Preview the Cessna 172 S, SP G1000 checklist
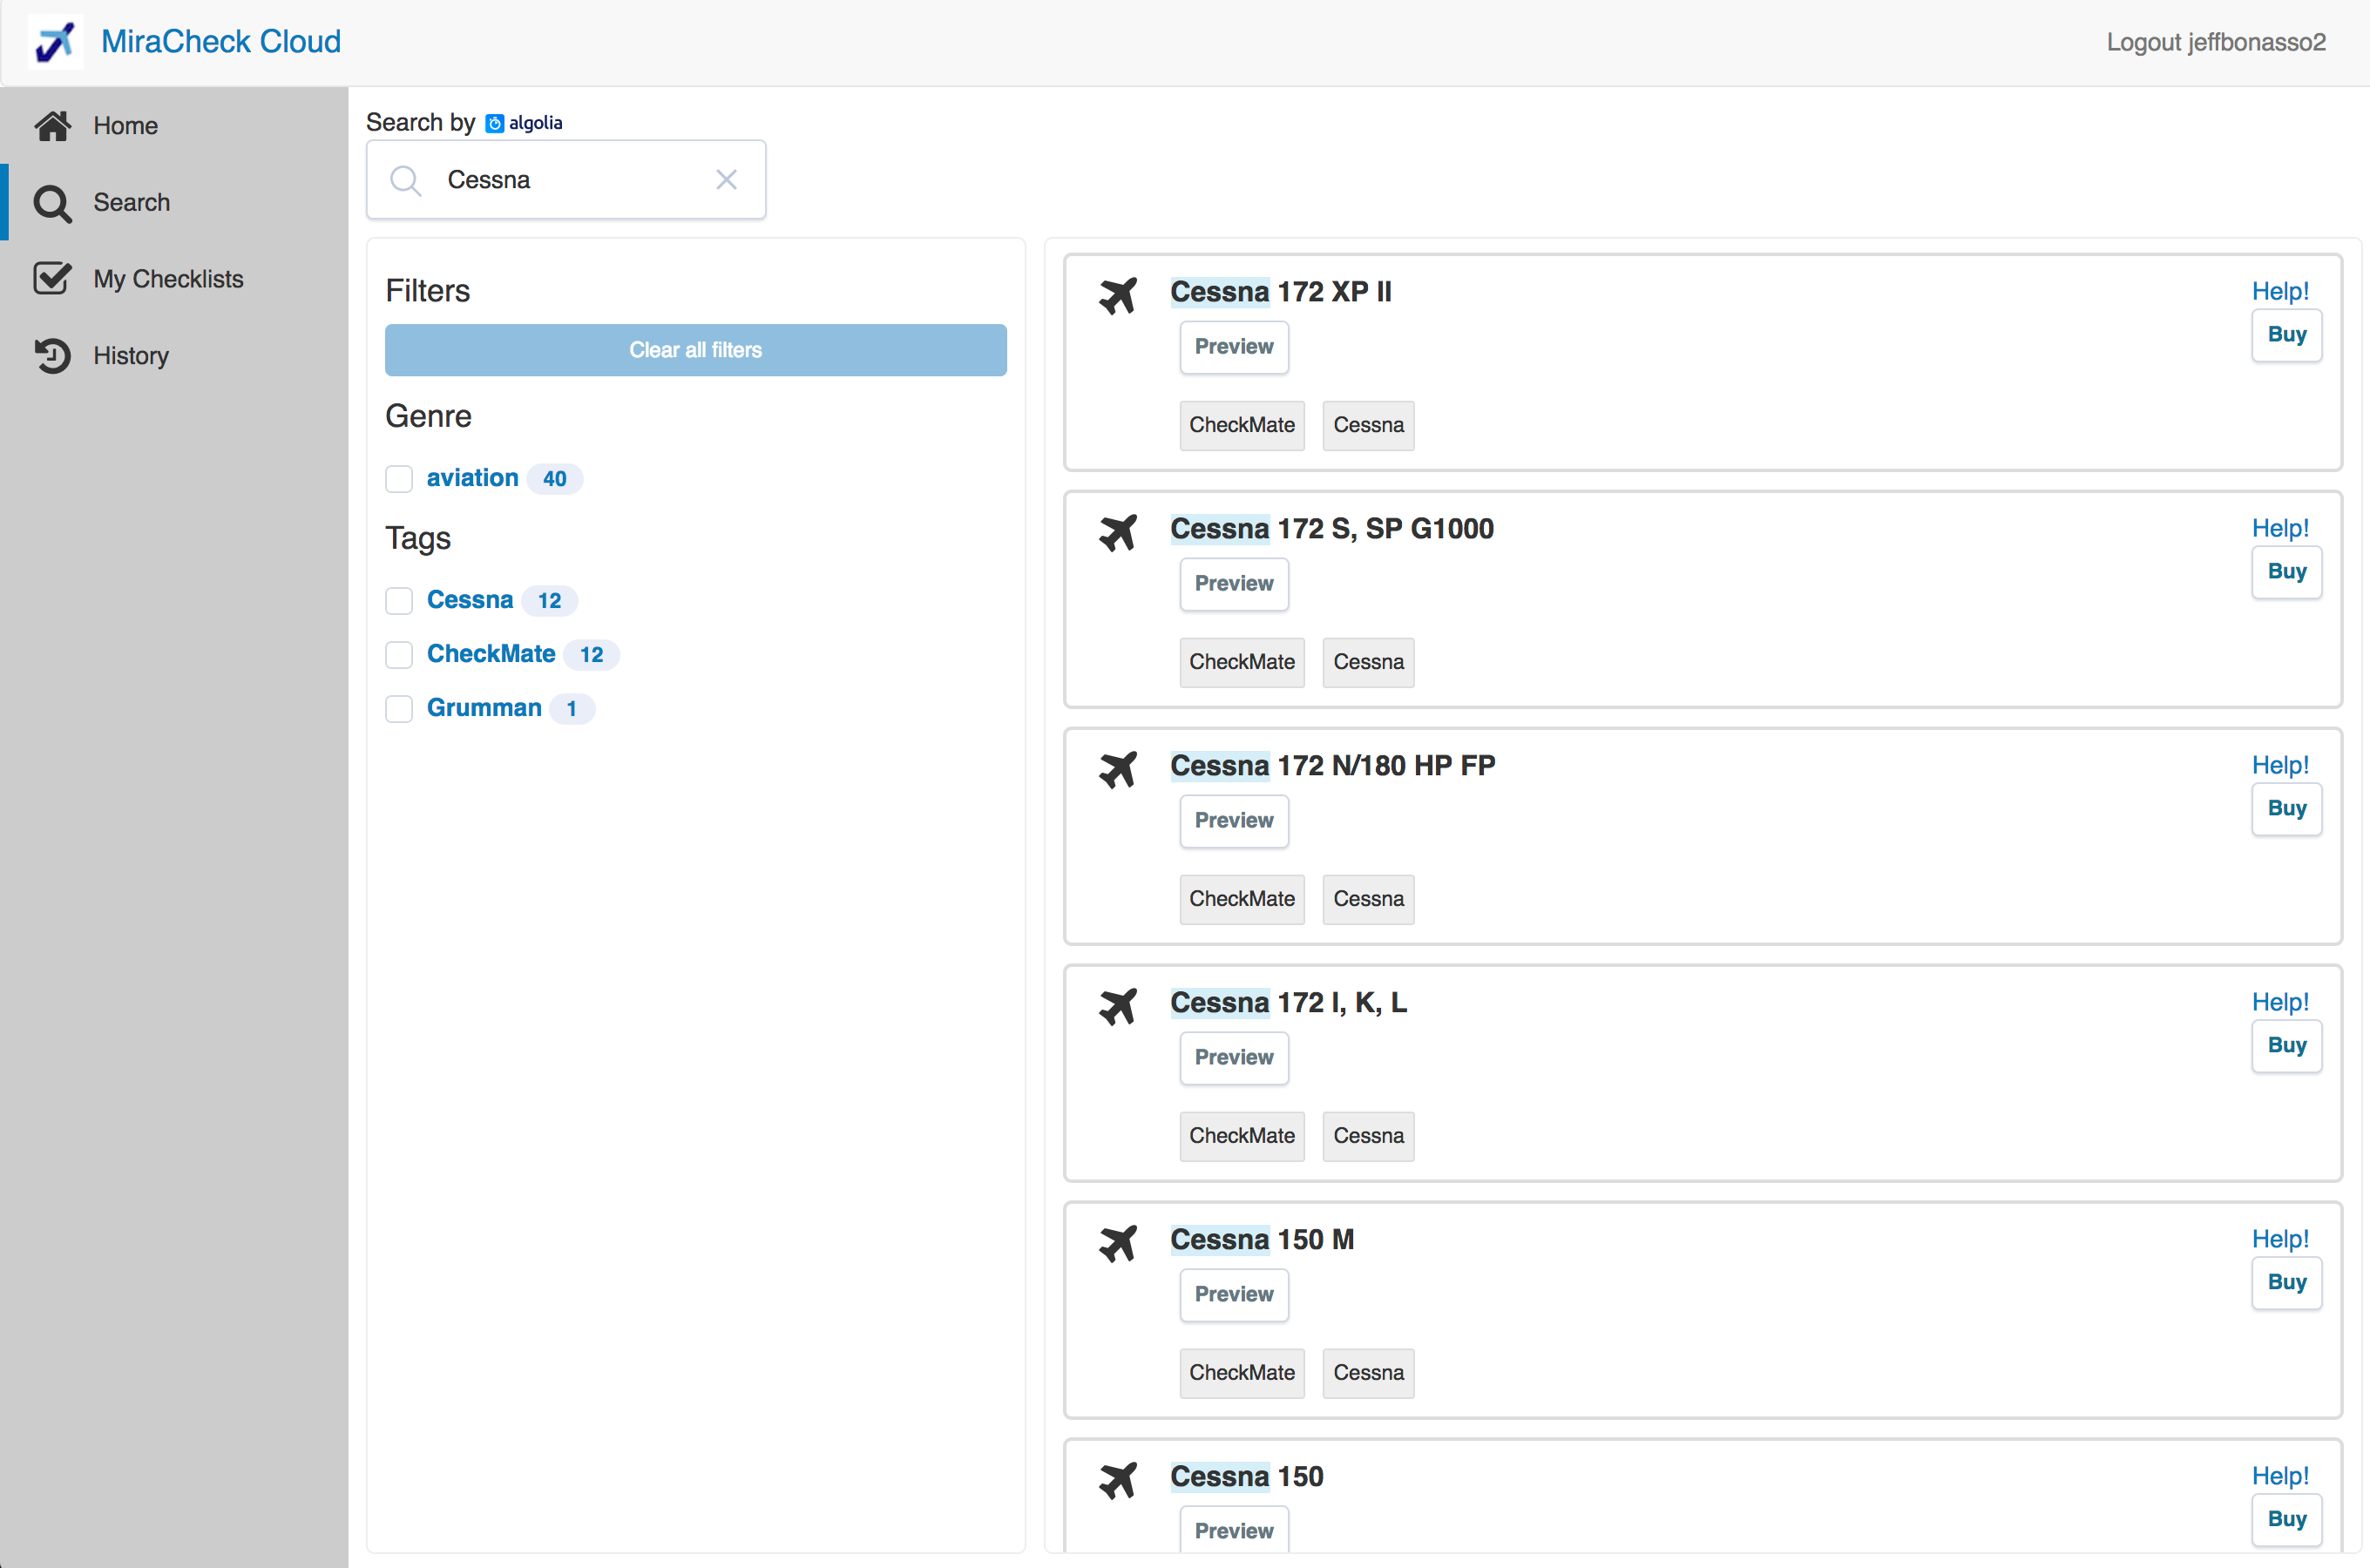This screenshot has width=2370, height=1568. (1234, 584)
